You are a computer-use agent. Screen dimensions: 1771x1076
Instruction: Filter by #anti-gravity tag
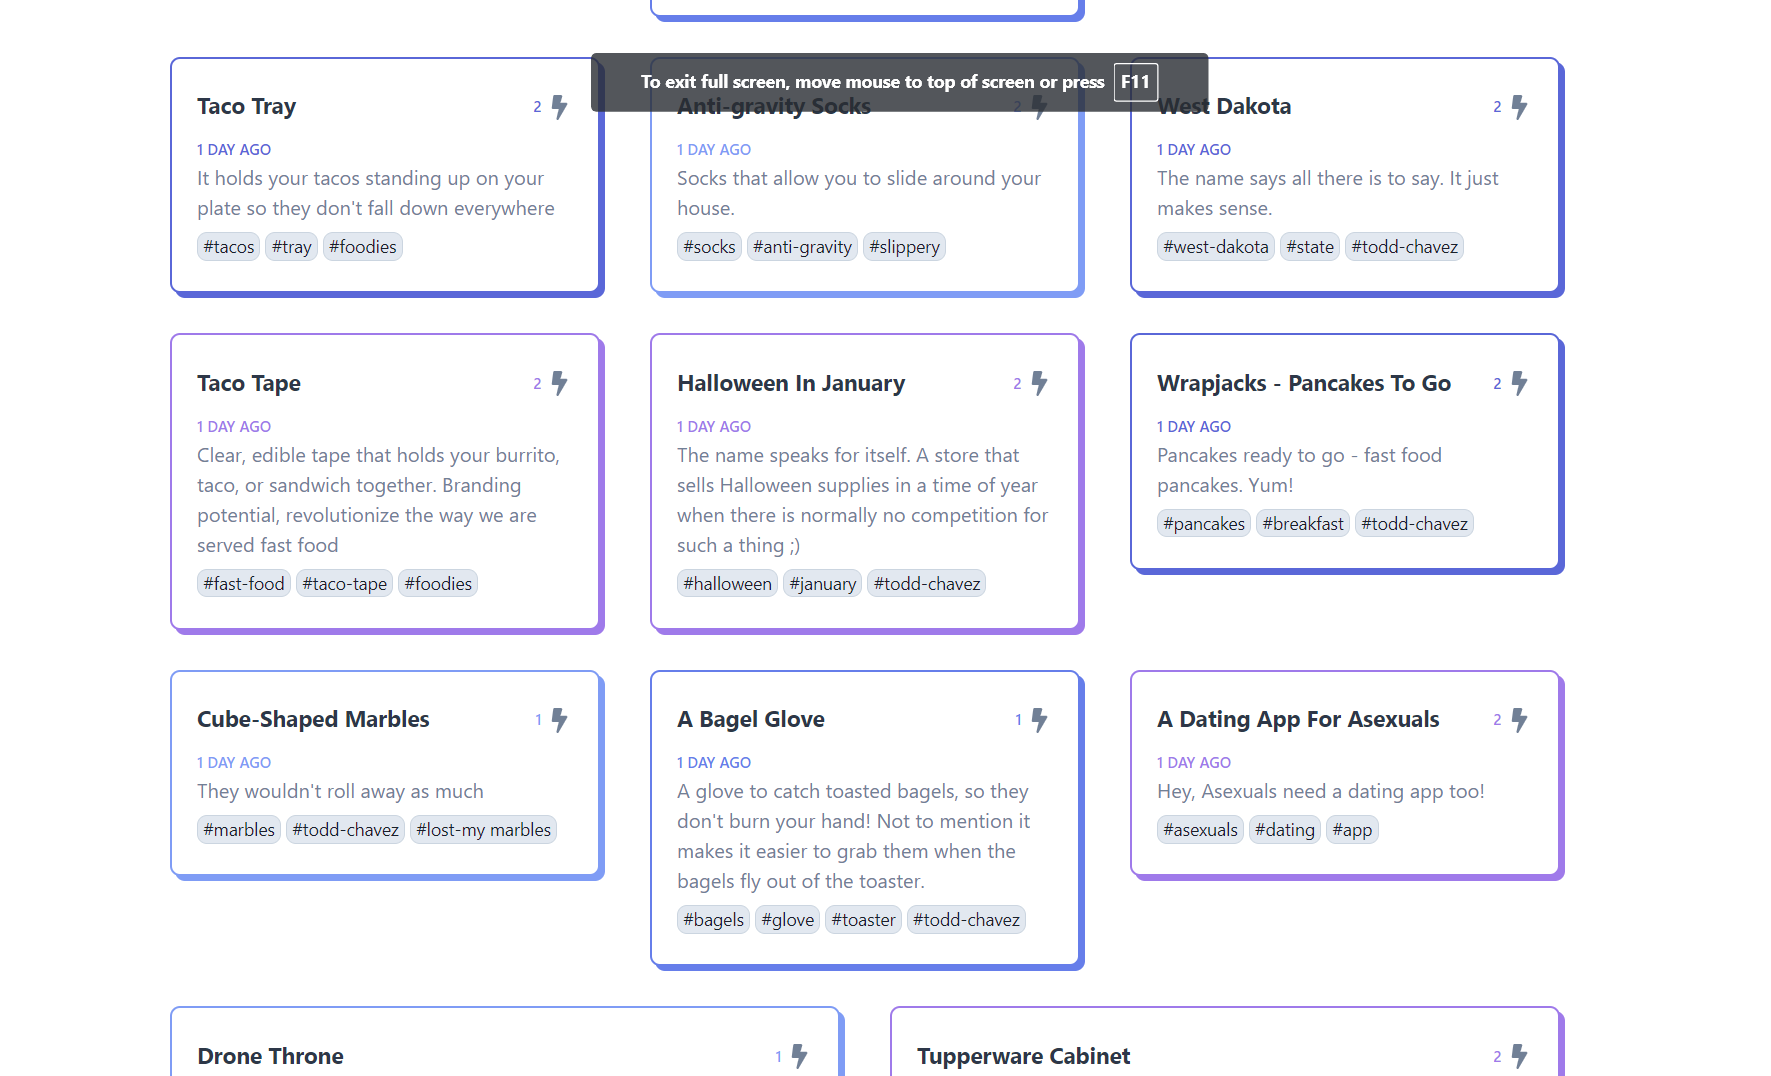tap(803, 247)
